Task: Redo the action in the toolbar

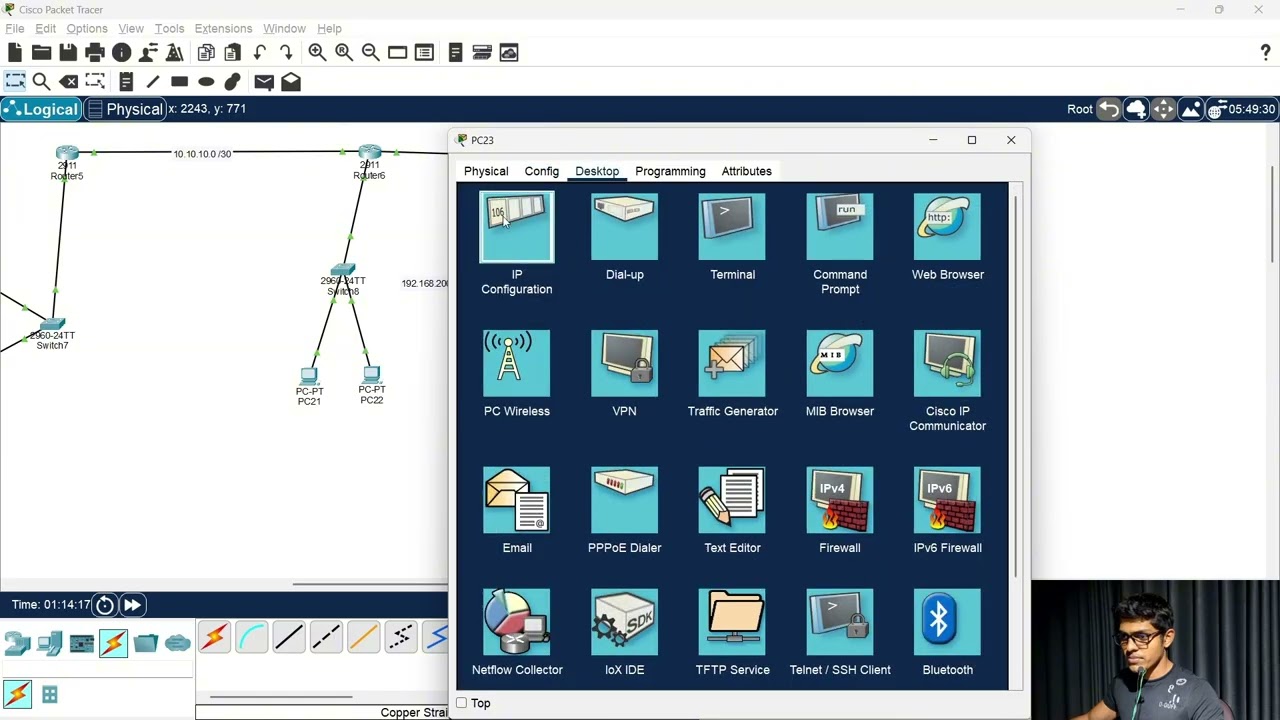Action: [286, 52]
